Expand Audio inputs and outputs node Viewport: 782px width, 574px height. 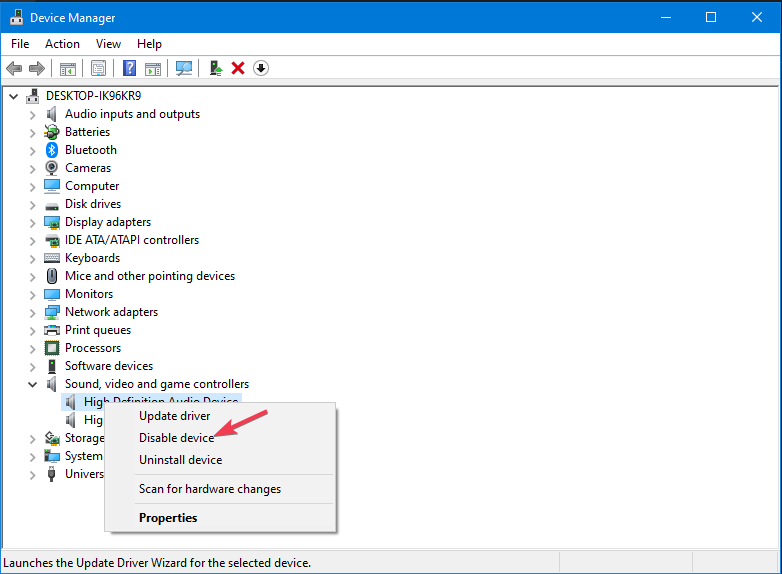pyautogui.click(x=32, y=115)
